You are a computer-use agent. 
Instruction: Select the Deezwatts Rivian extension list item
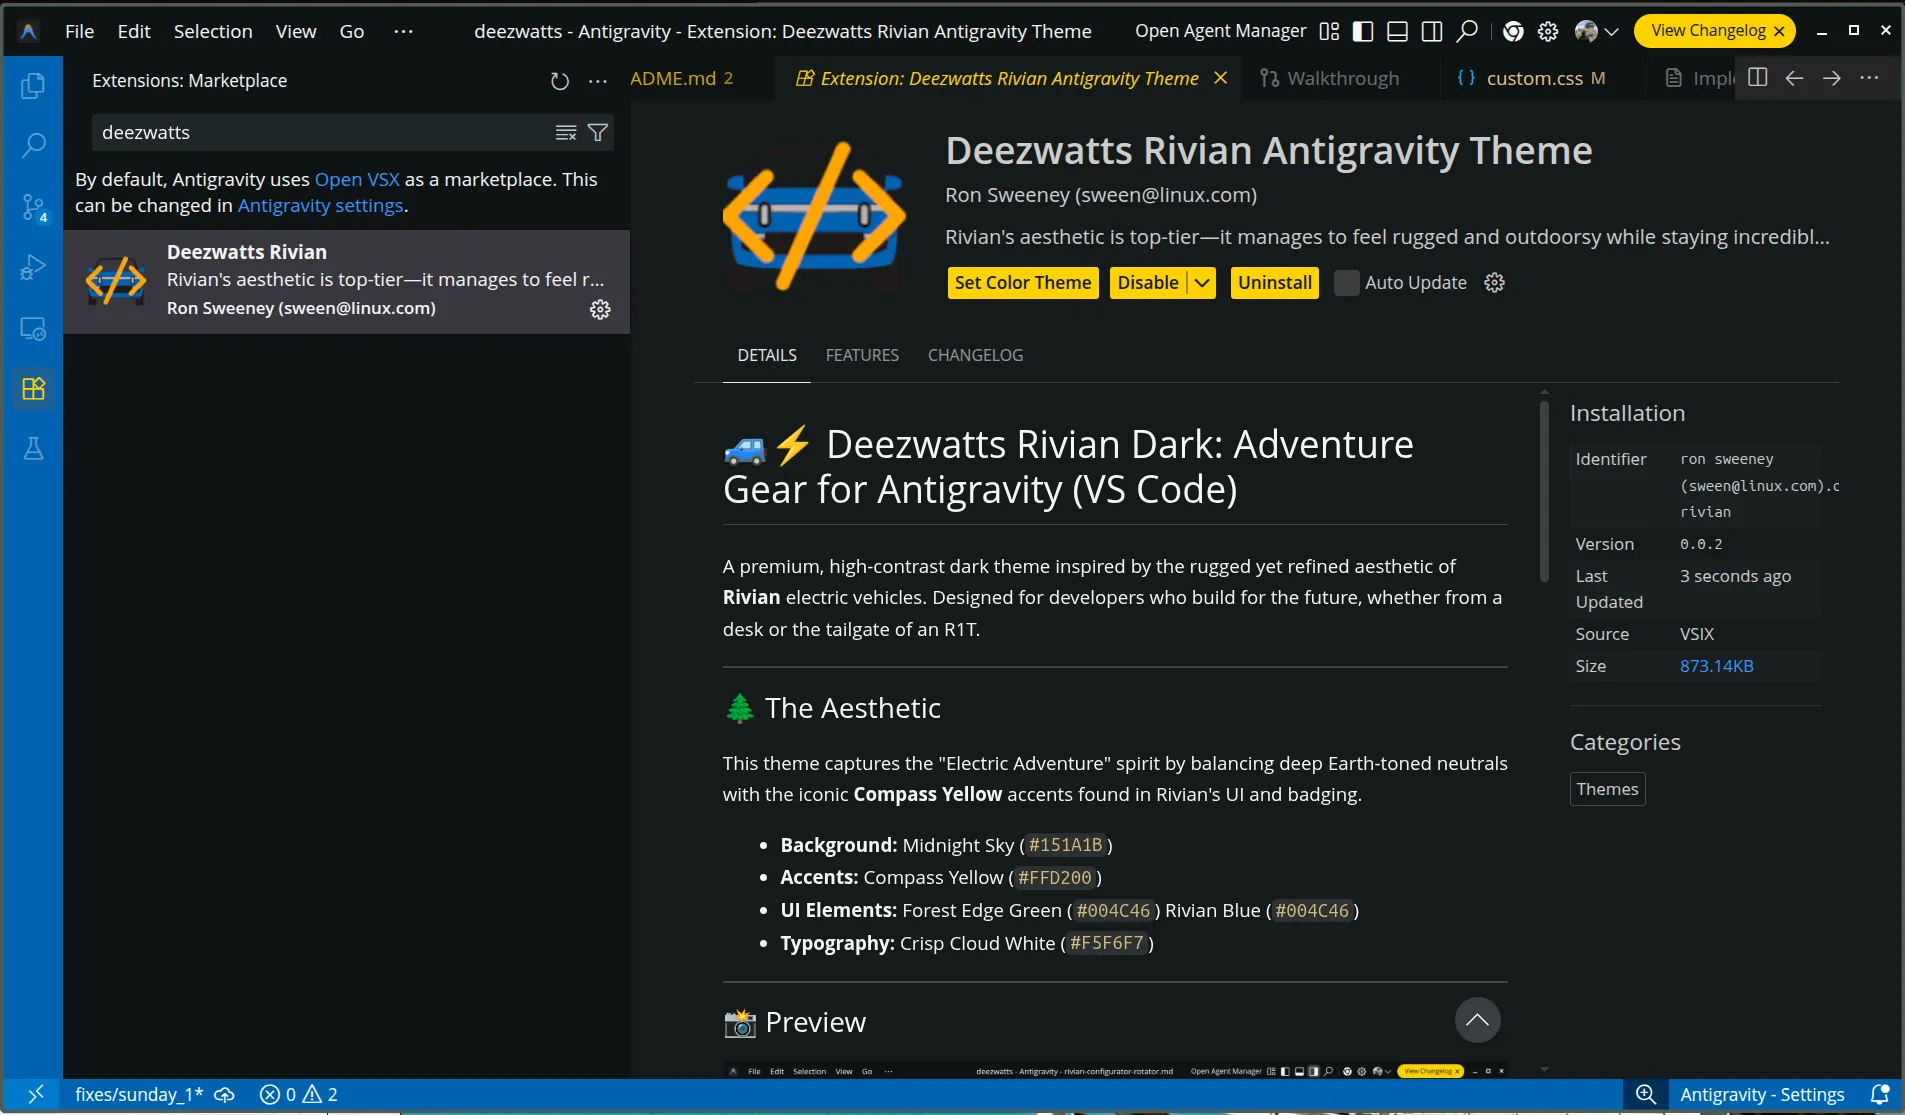point(346,281)
